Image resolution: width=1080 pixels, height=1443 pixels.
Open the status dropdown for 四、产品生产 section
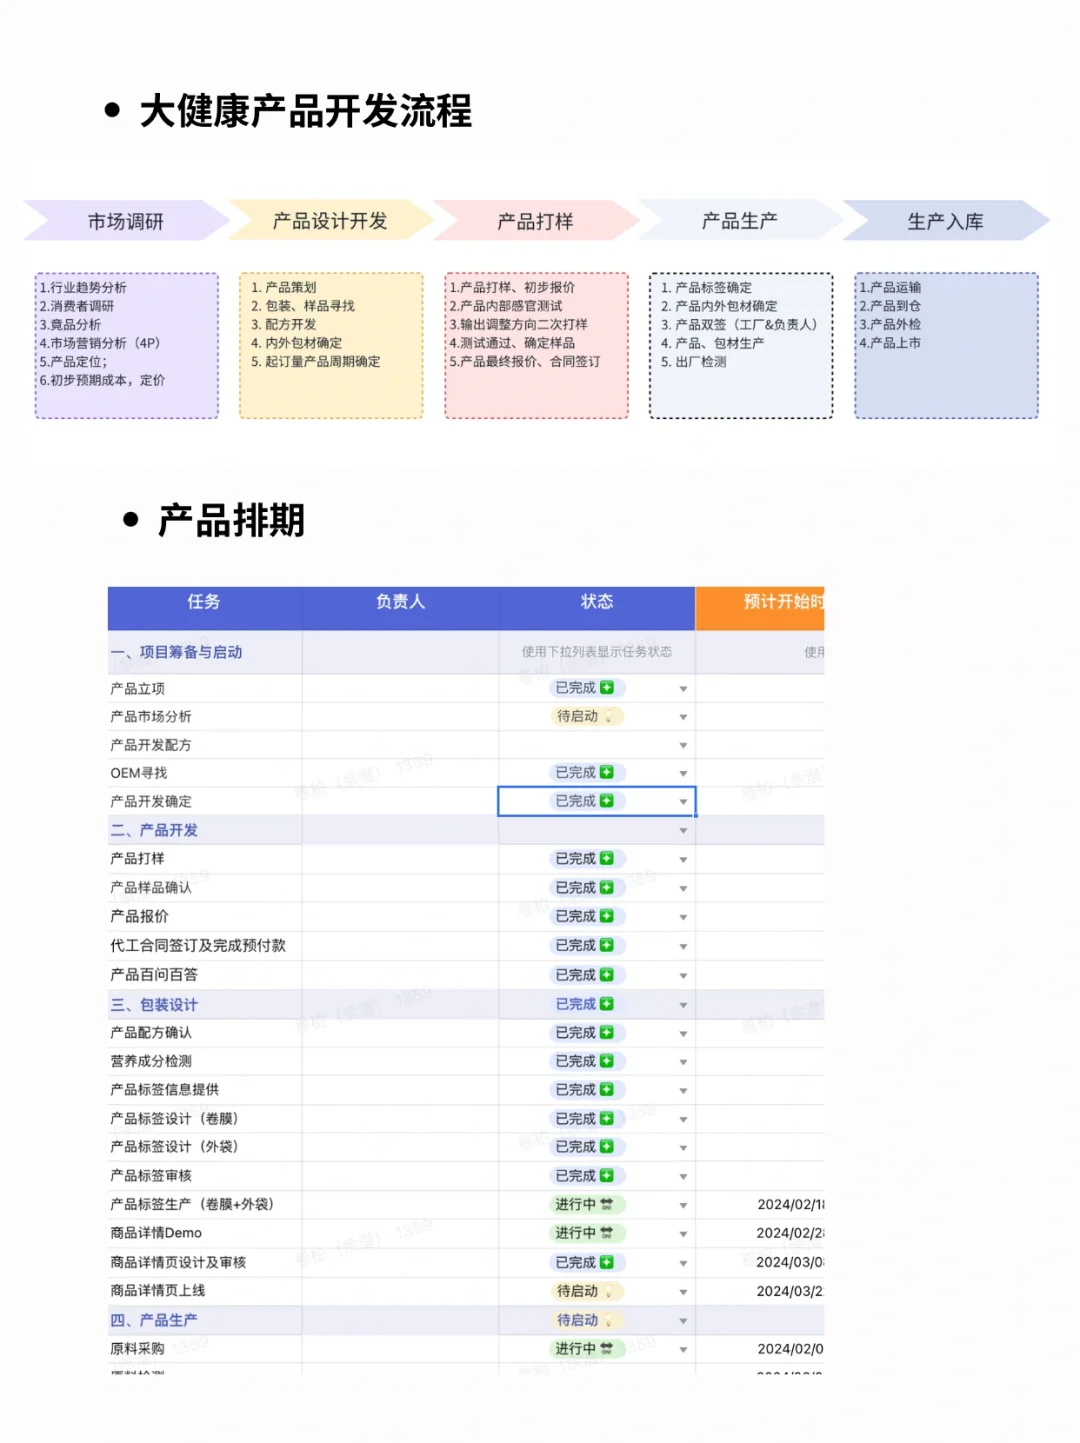[x=682, y=1320]
